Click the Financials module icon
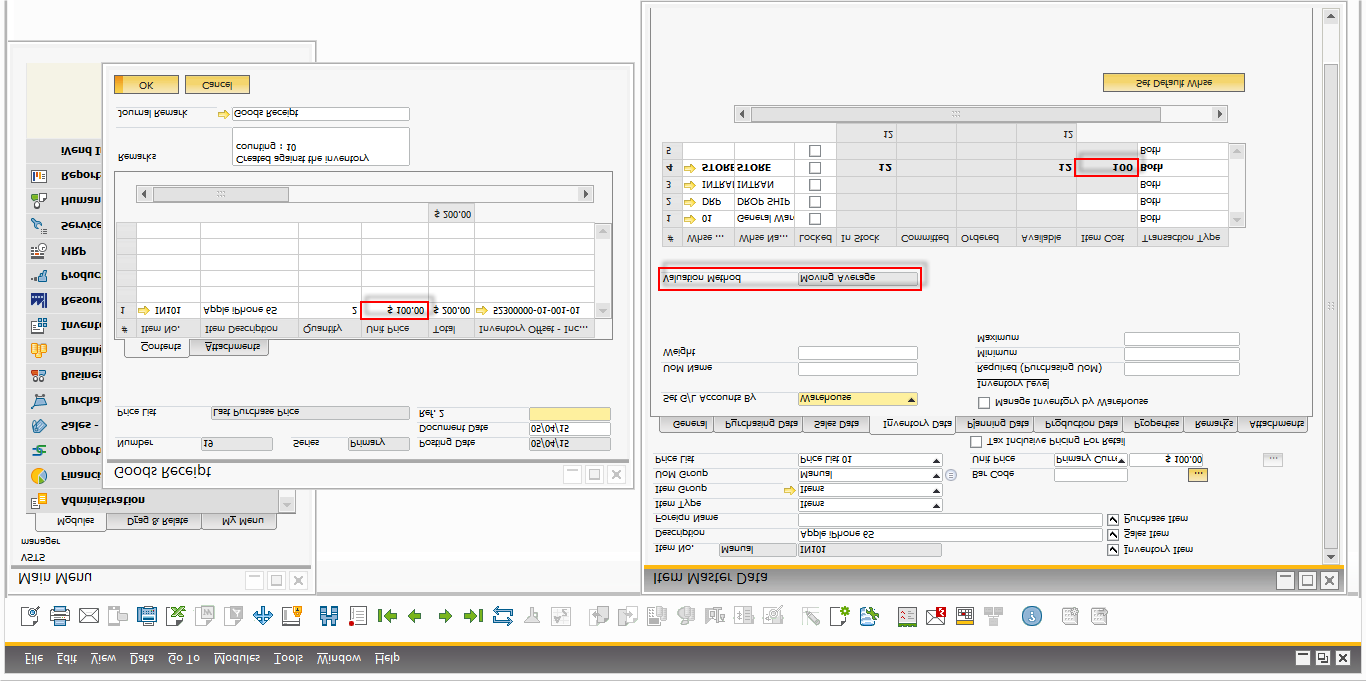 coord(39,475)
